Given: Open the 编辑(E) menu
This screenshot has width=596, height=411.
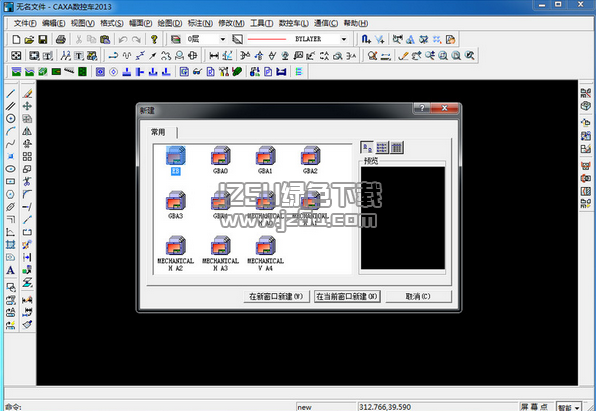Looking at the screenshot, I should pyautogui.click(x=54, y=23).
